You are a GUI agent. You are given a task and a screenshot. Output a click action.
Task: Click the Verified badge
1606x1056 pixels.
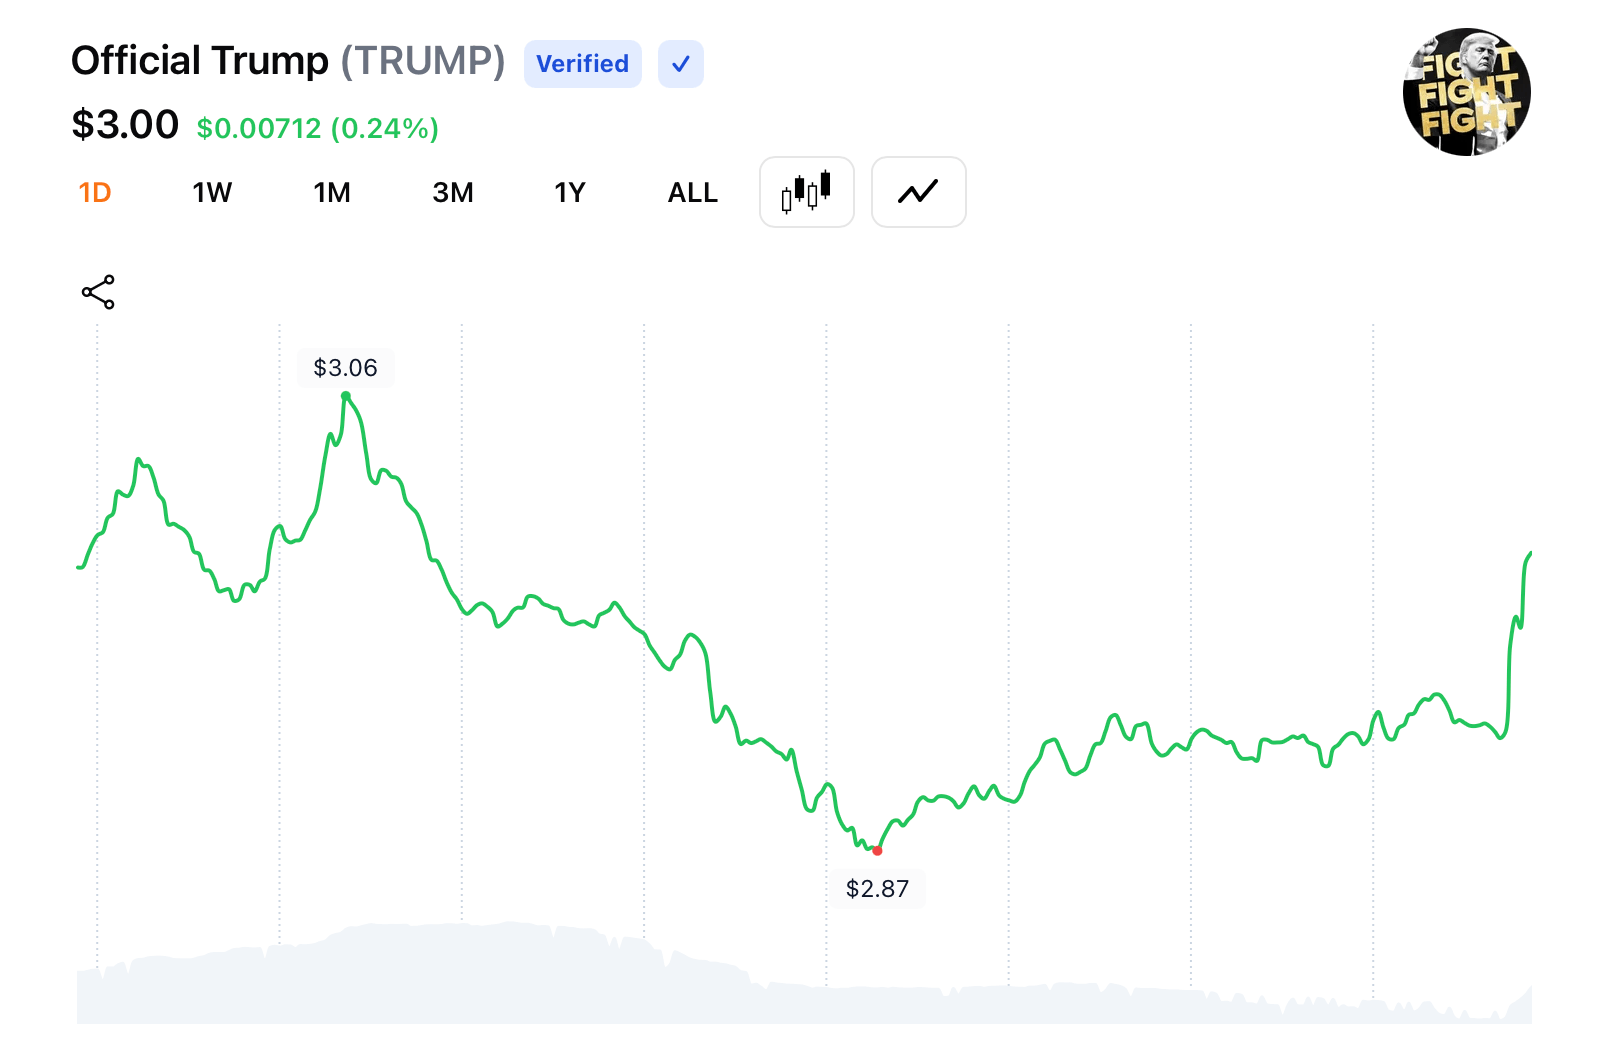(x=583, y=63)
